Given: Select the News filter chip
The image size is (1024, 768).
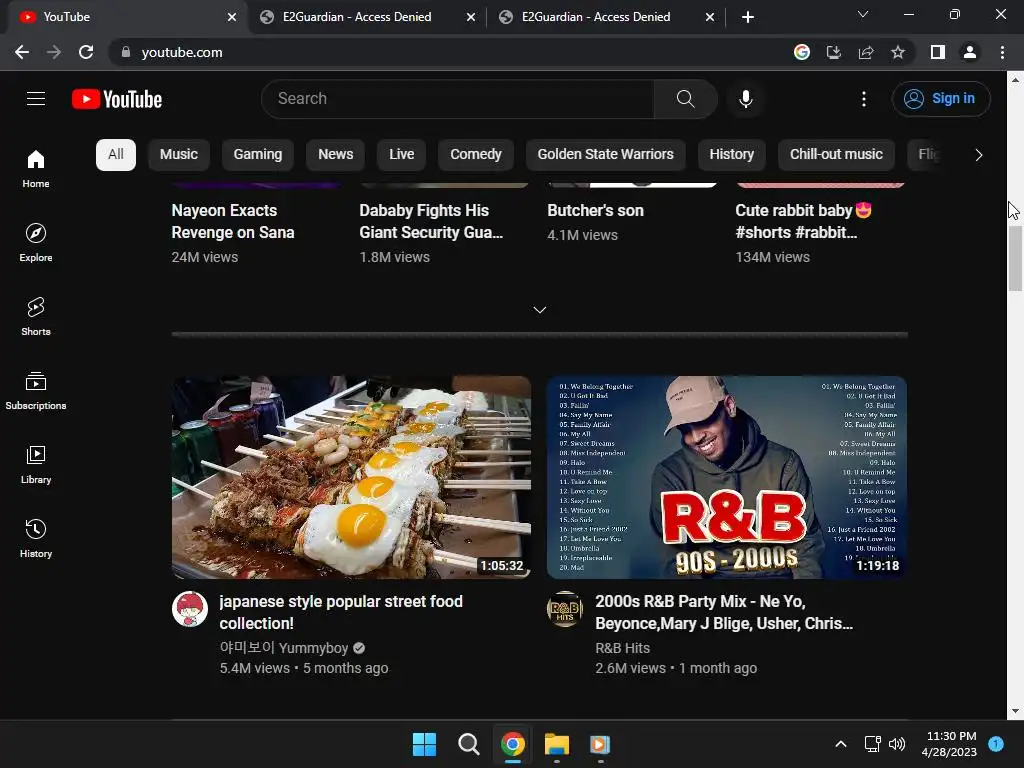Looking at the screenshot, I should click(x=335, y=155).
